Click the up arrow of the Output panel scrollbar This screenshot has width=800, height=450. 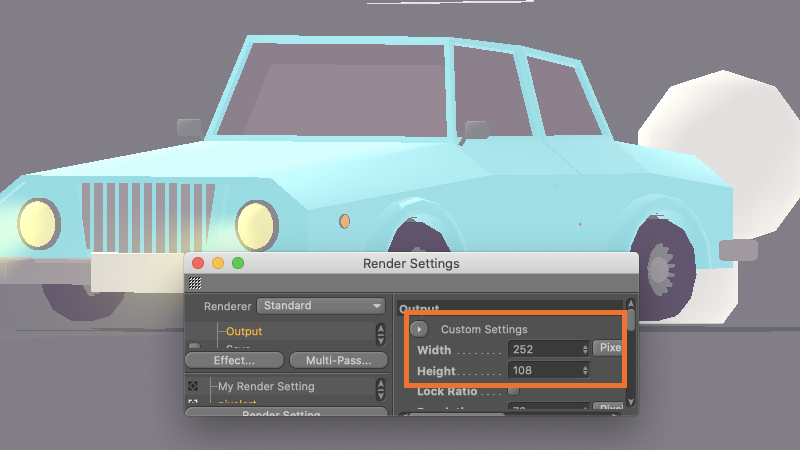(631, 304)
